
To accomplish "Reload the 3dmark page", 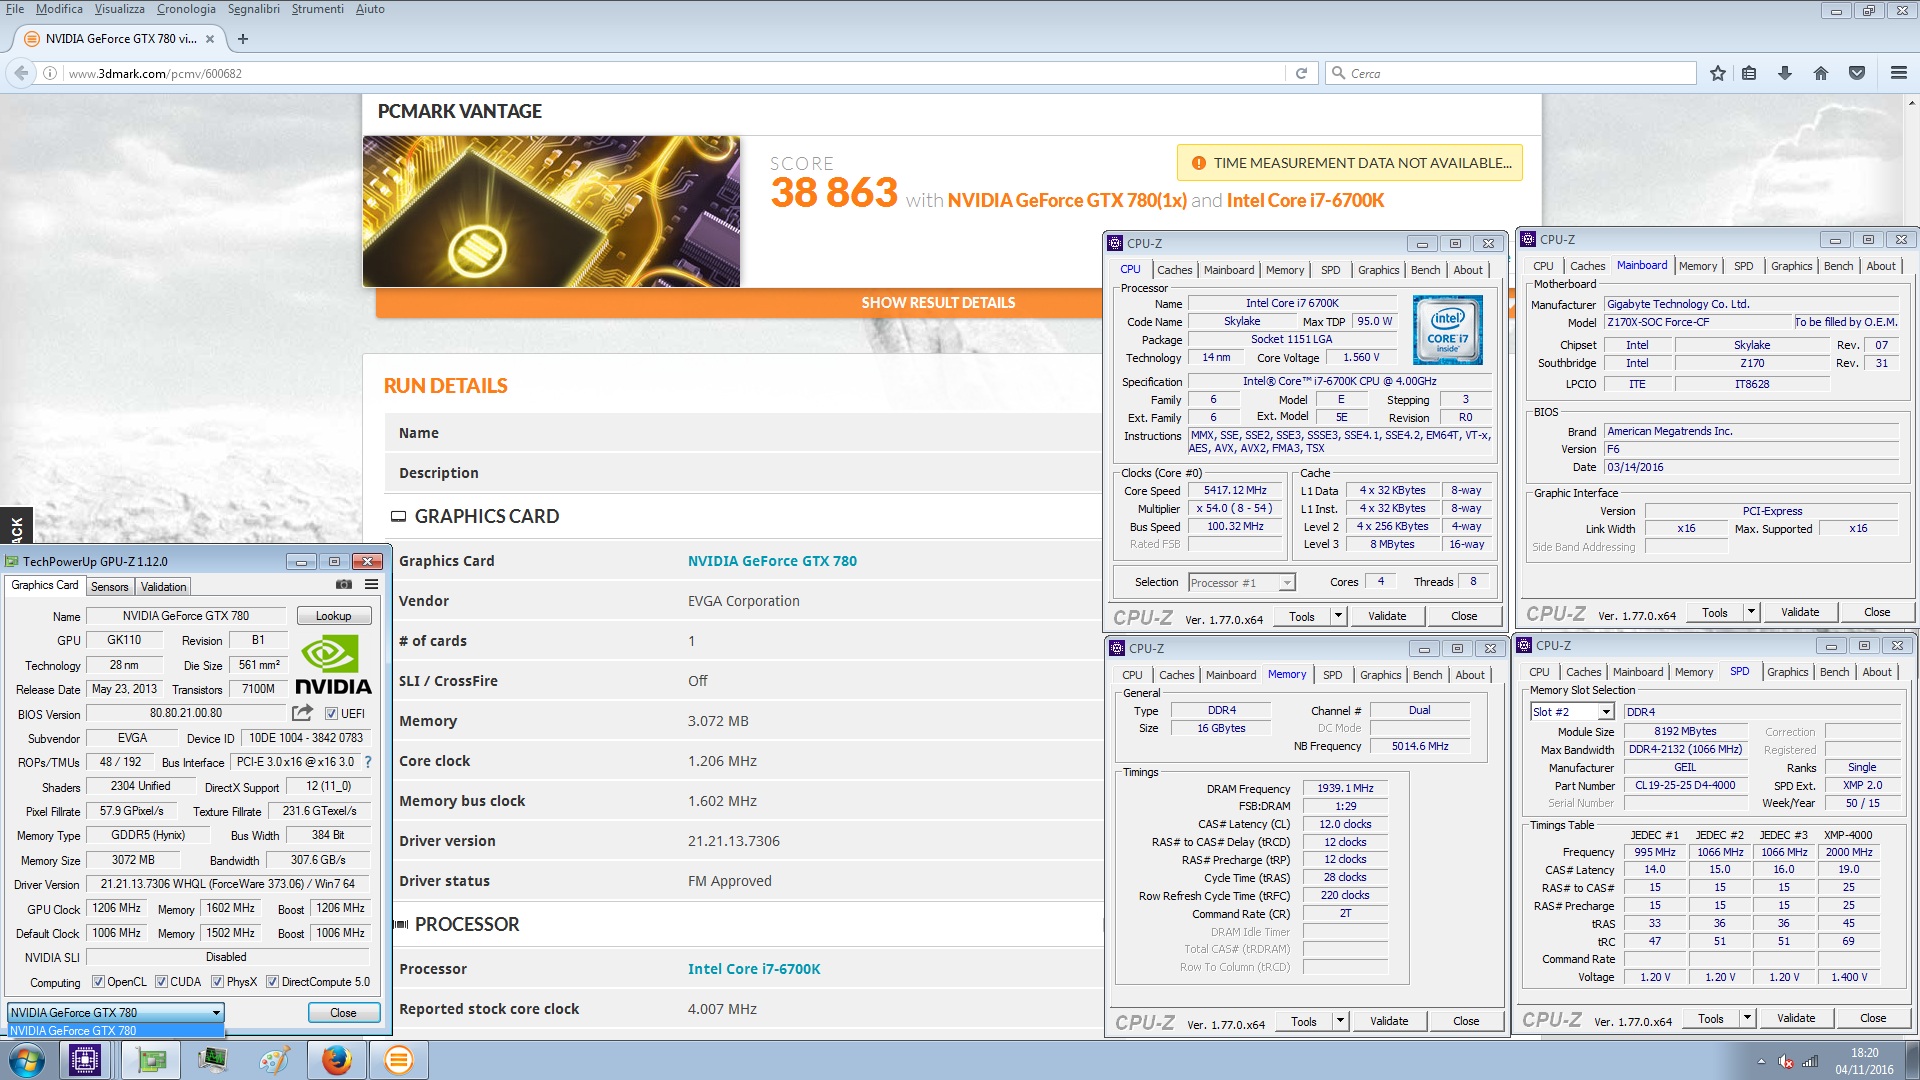I will point(1301,73).
